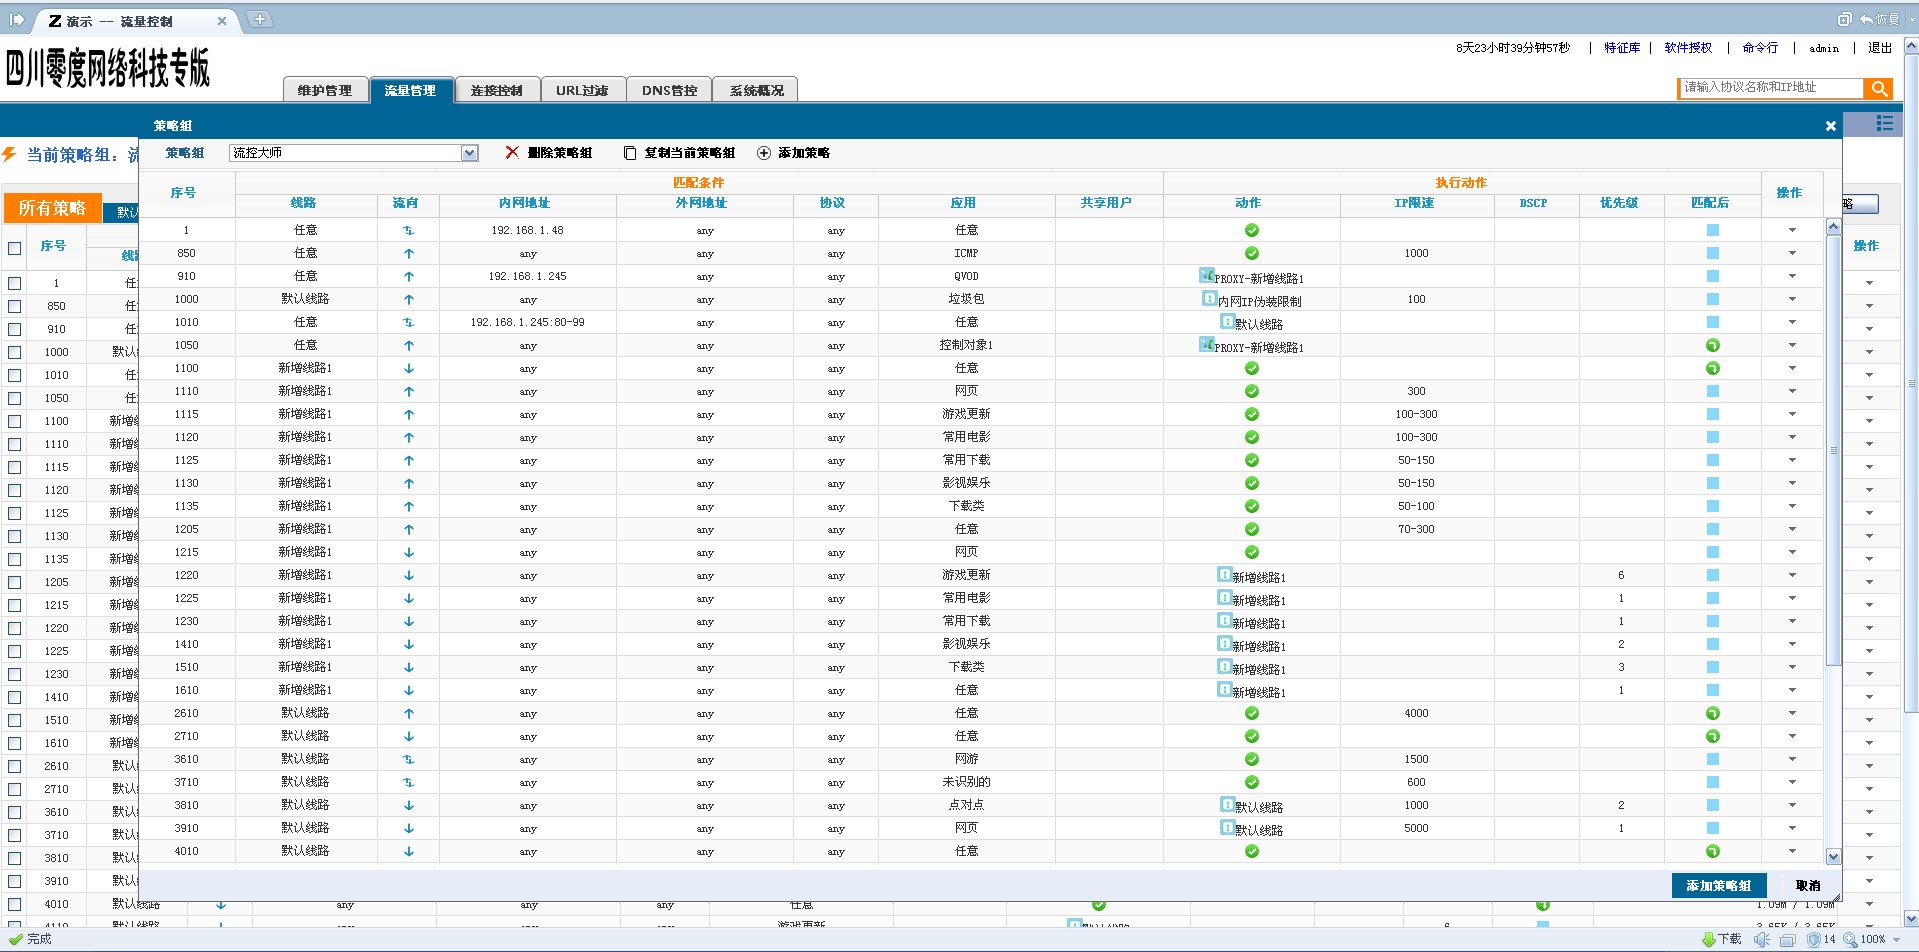Viewport: 1919px width, 952px height.
Task: Open the 软件授权 link
Action: pos(1688,48)
